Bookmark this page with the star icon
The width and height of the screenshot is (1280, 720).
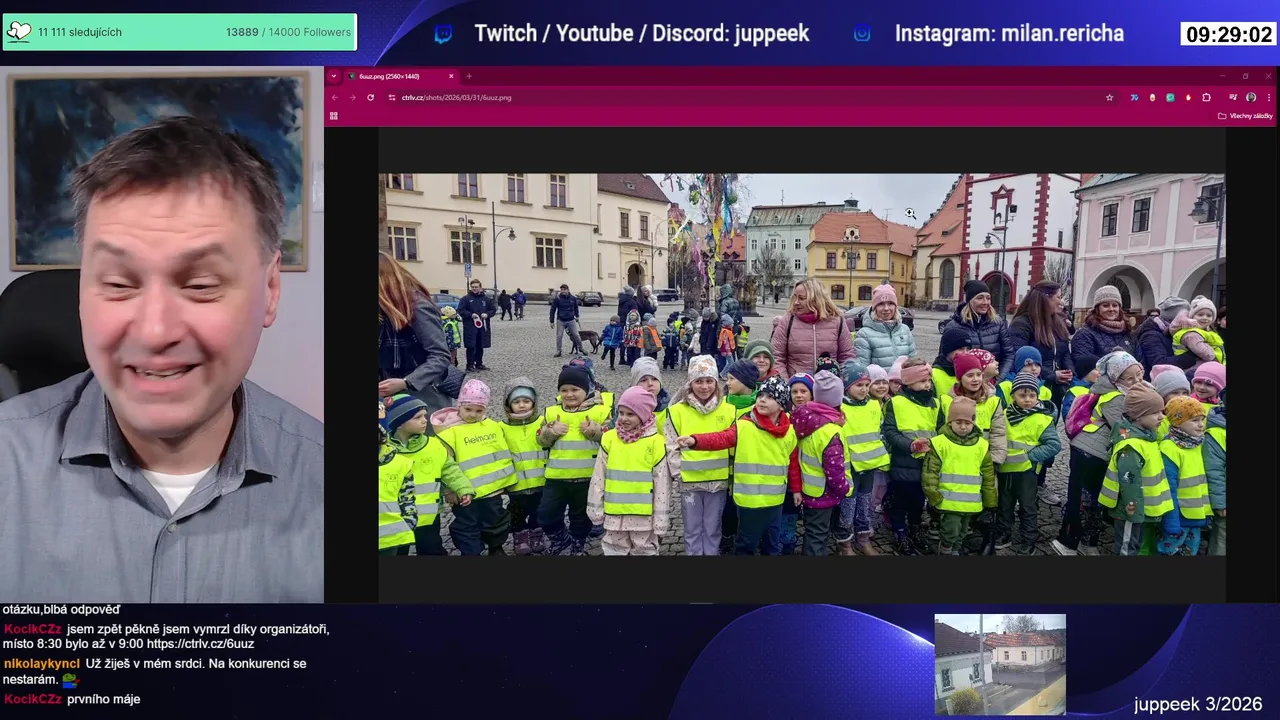pyautogui.click(x=1109, y=97)
